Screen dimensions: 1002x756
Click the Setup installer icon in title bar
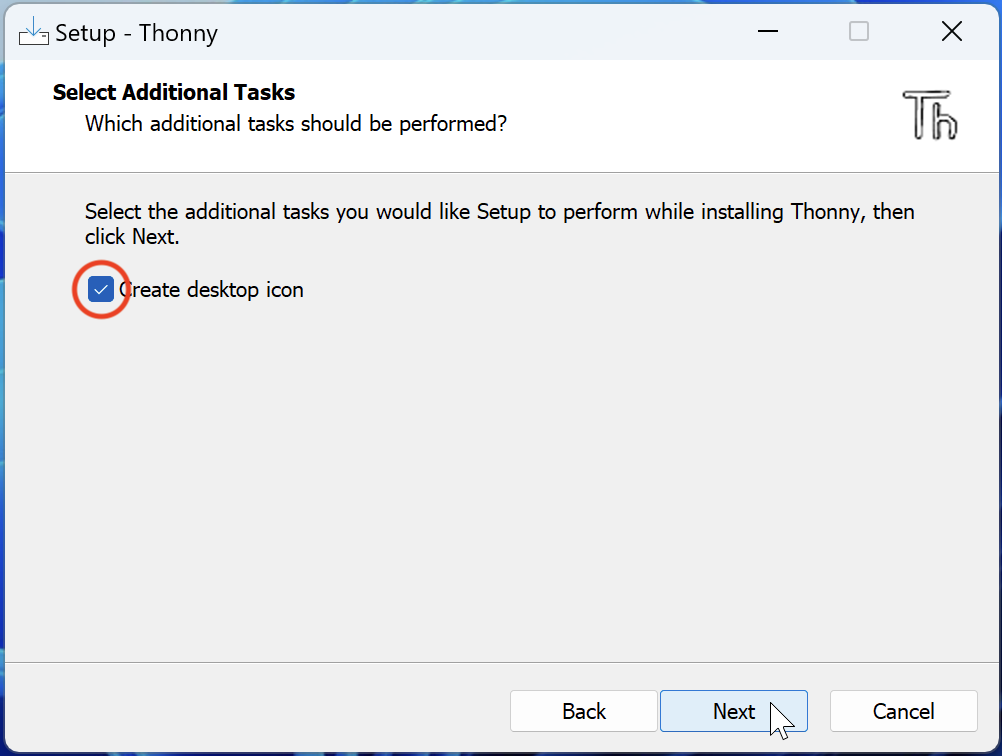tap(33, 32)
